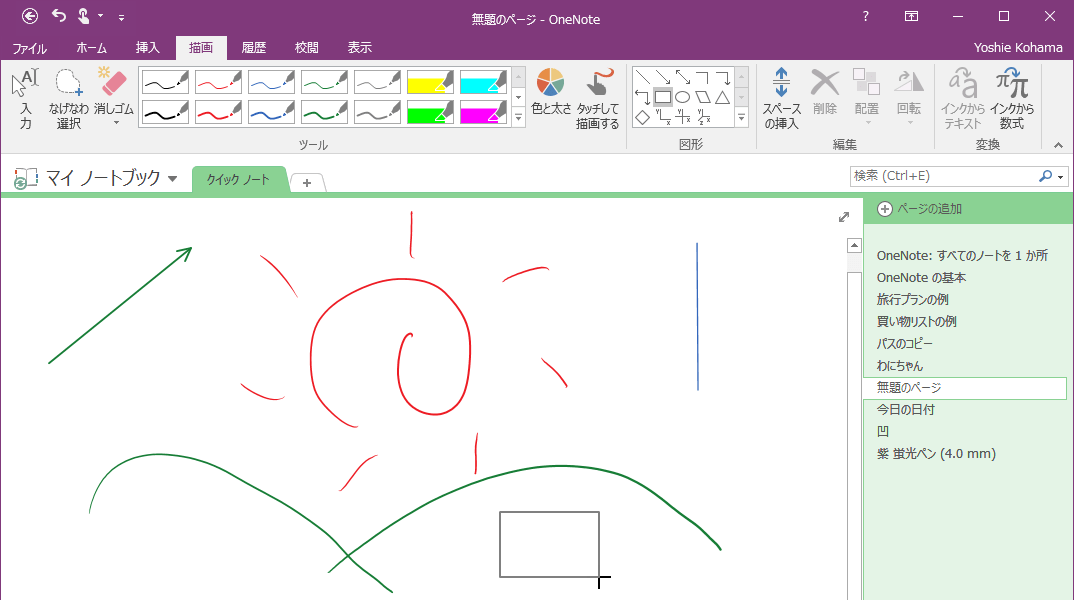1074x600 pixels.
Task: Convert ink with インクから数式
Action: click(x=1012, y=99)
